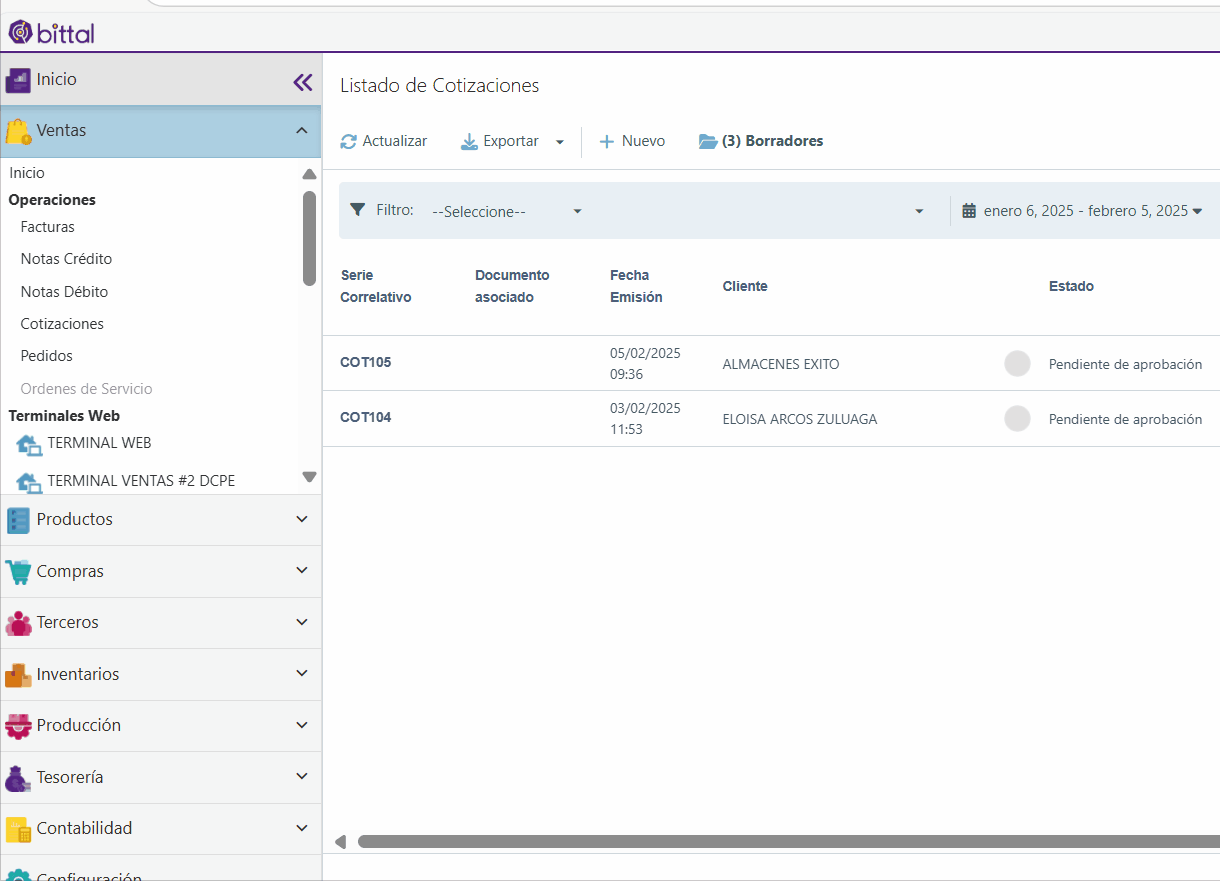
Task: Click the Ventas submenu scrollbar thumb
Action: coord(309,238)
